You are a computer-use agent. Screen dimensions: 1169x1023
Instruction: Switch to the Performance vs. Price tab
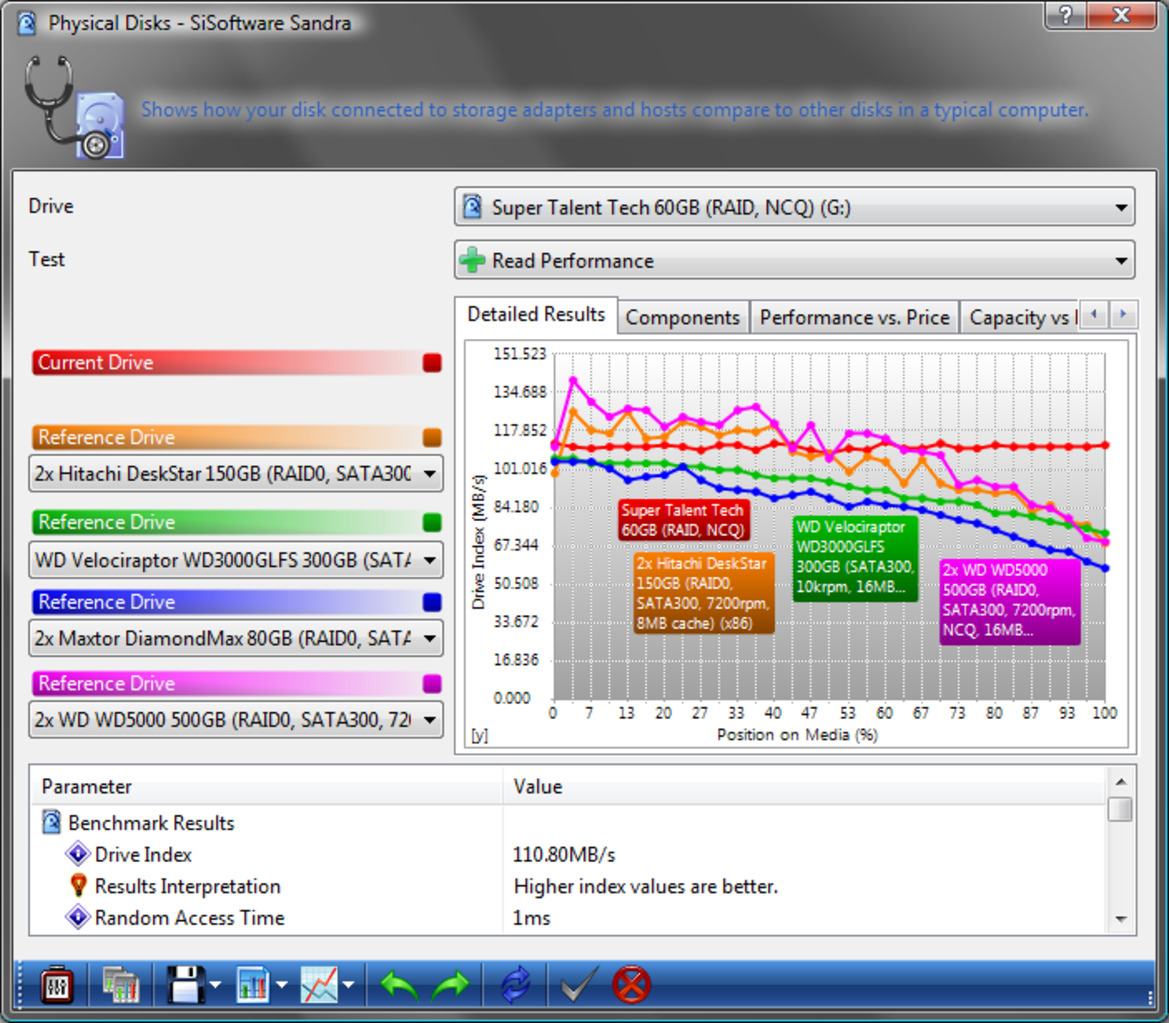pos(854,318)
